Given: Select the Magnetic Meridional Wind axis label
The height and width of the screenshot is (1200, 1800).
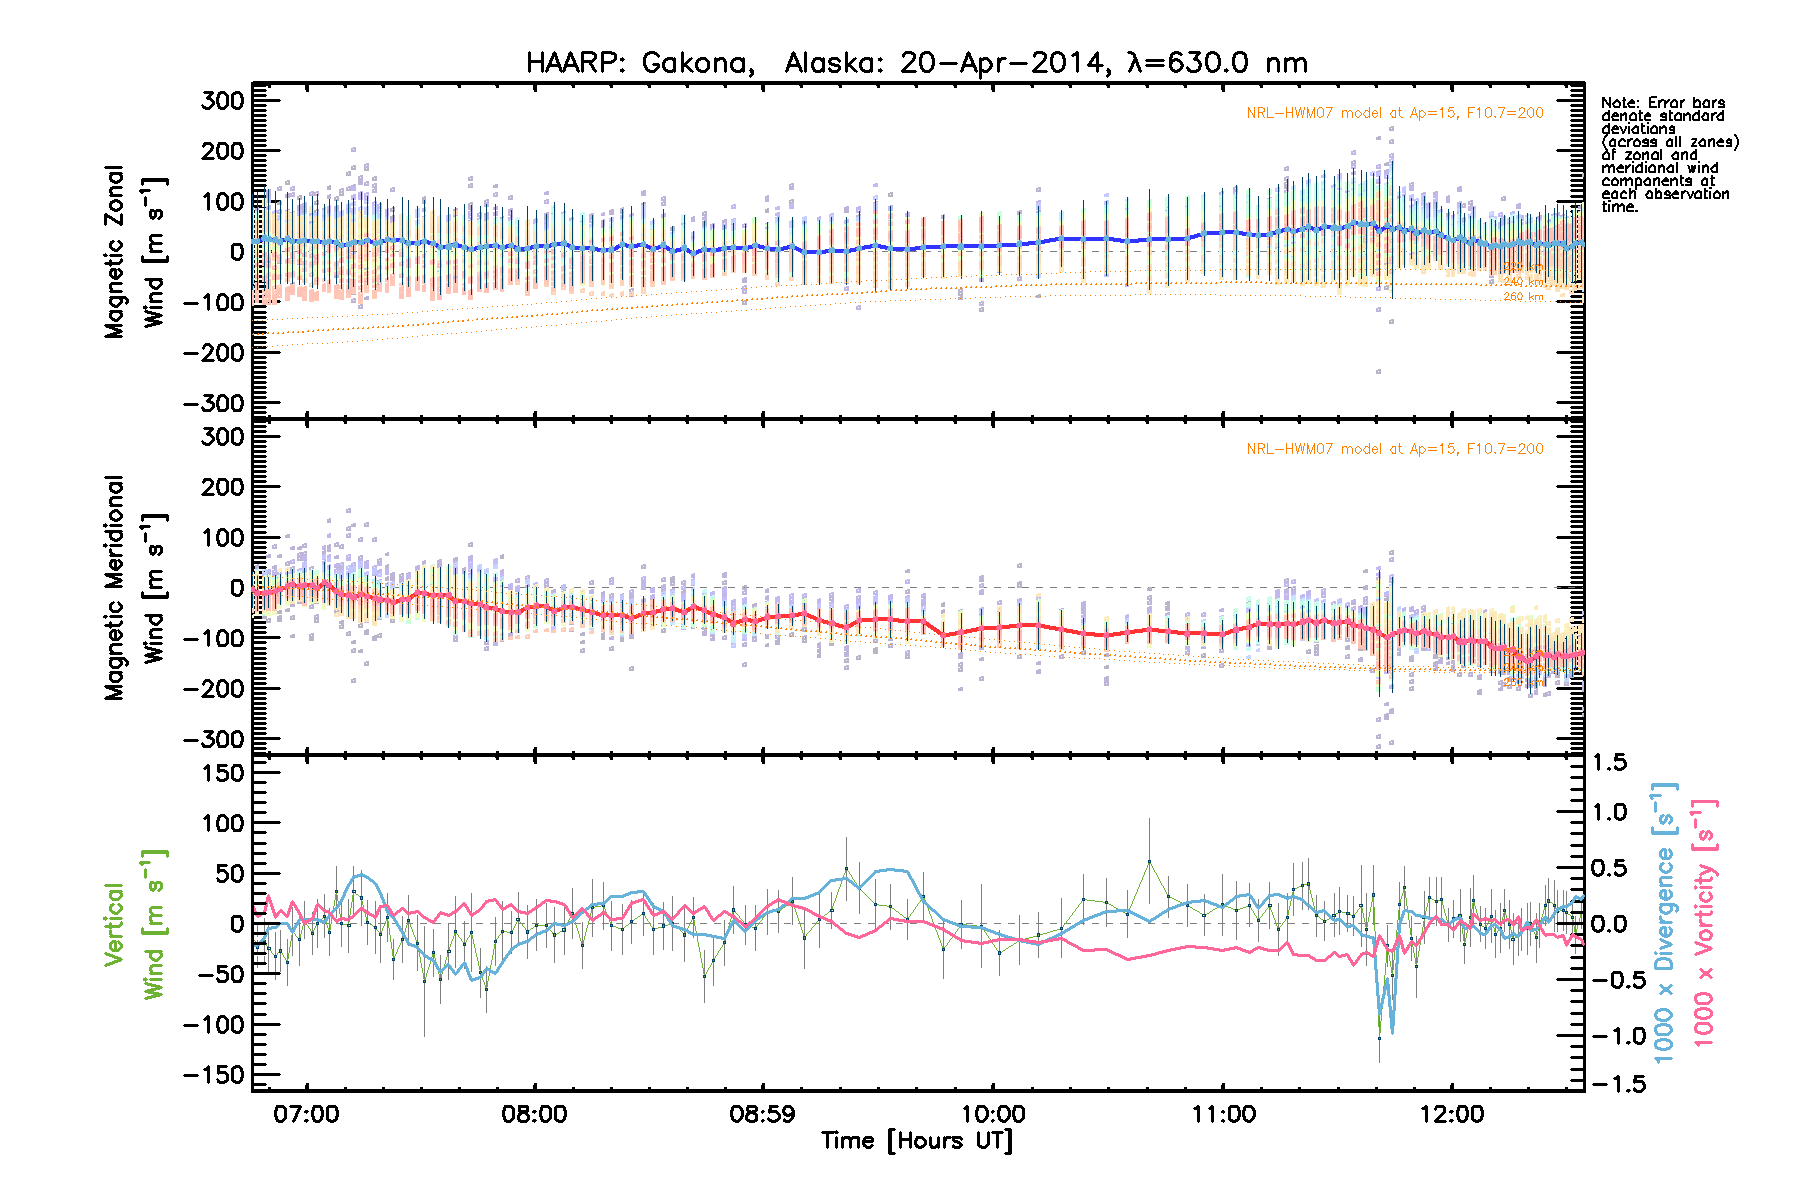Looking at the screenshot, I should click(134, 588).
